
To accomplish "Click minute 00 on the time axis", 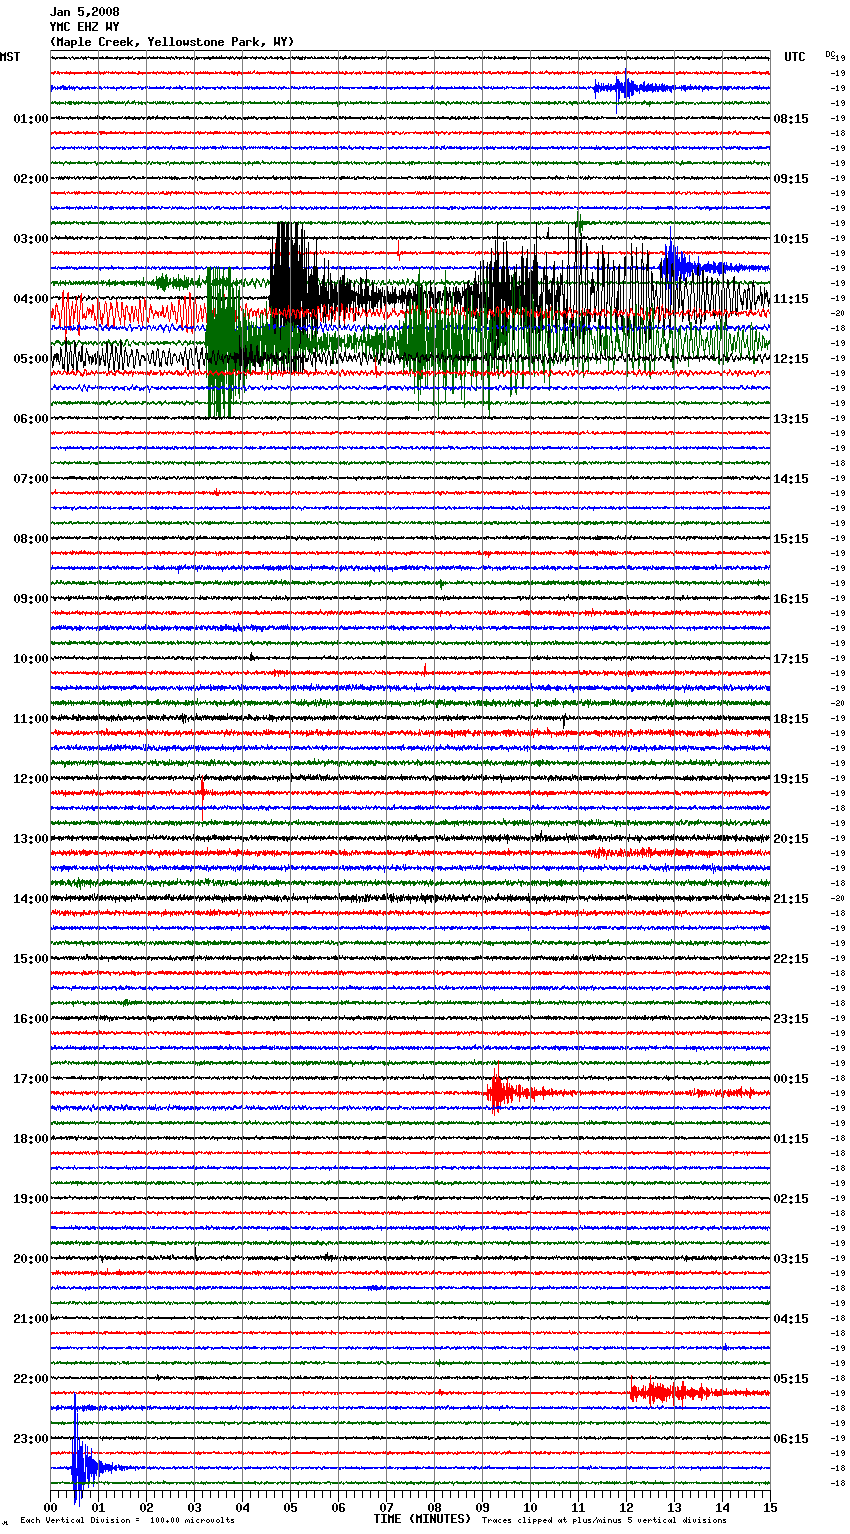I will point(51,1508).
